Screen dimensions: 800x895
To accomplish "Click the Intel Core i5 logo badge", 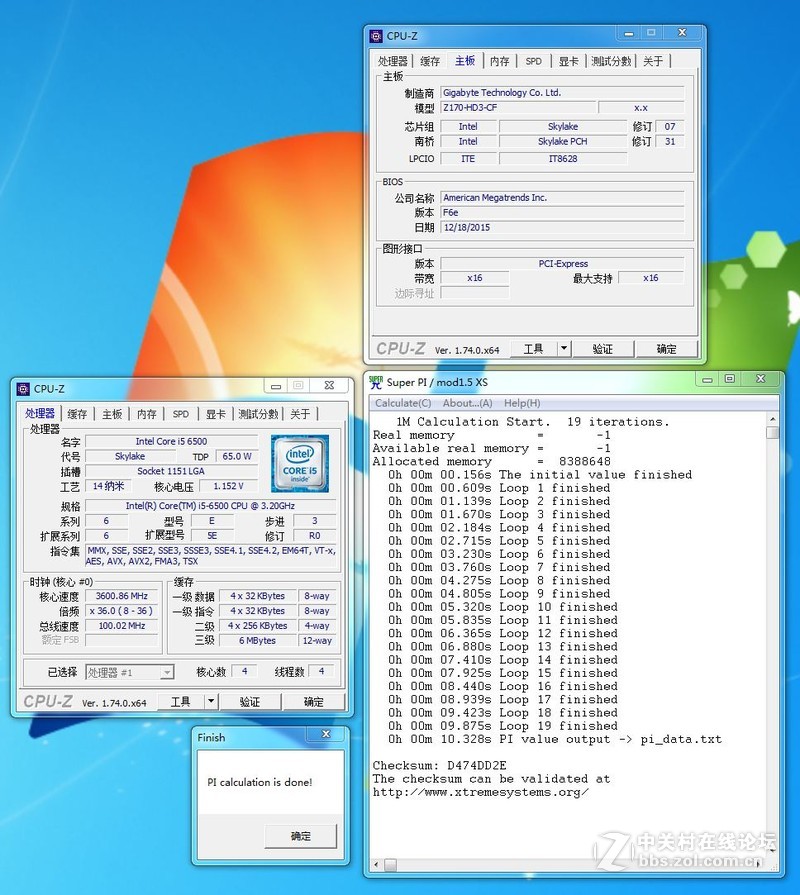I will pyautogui.click(x=300, y=463).
